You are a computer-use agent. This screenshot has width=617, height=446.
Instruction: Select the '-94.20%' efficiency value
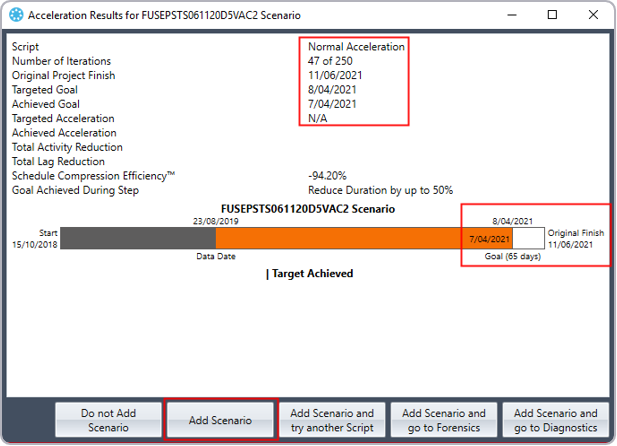coord(327,176)
